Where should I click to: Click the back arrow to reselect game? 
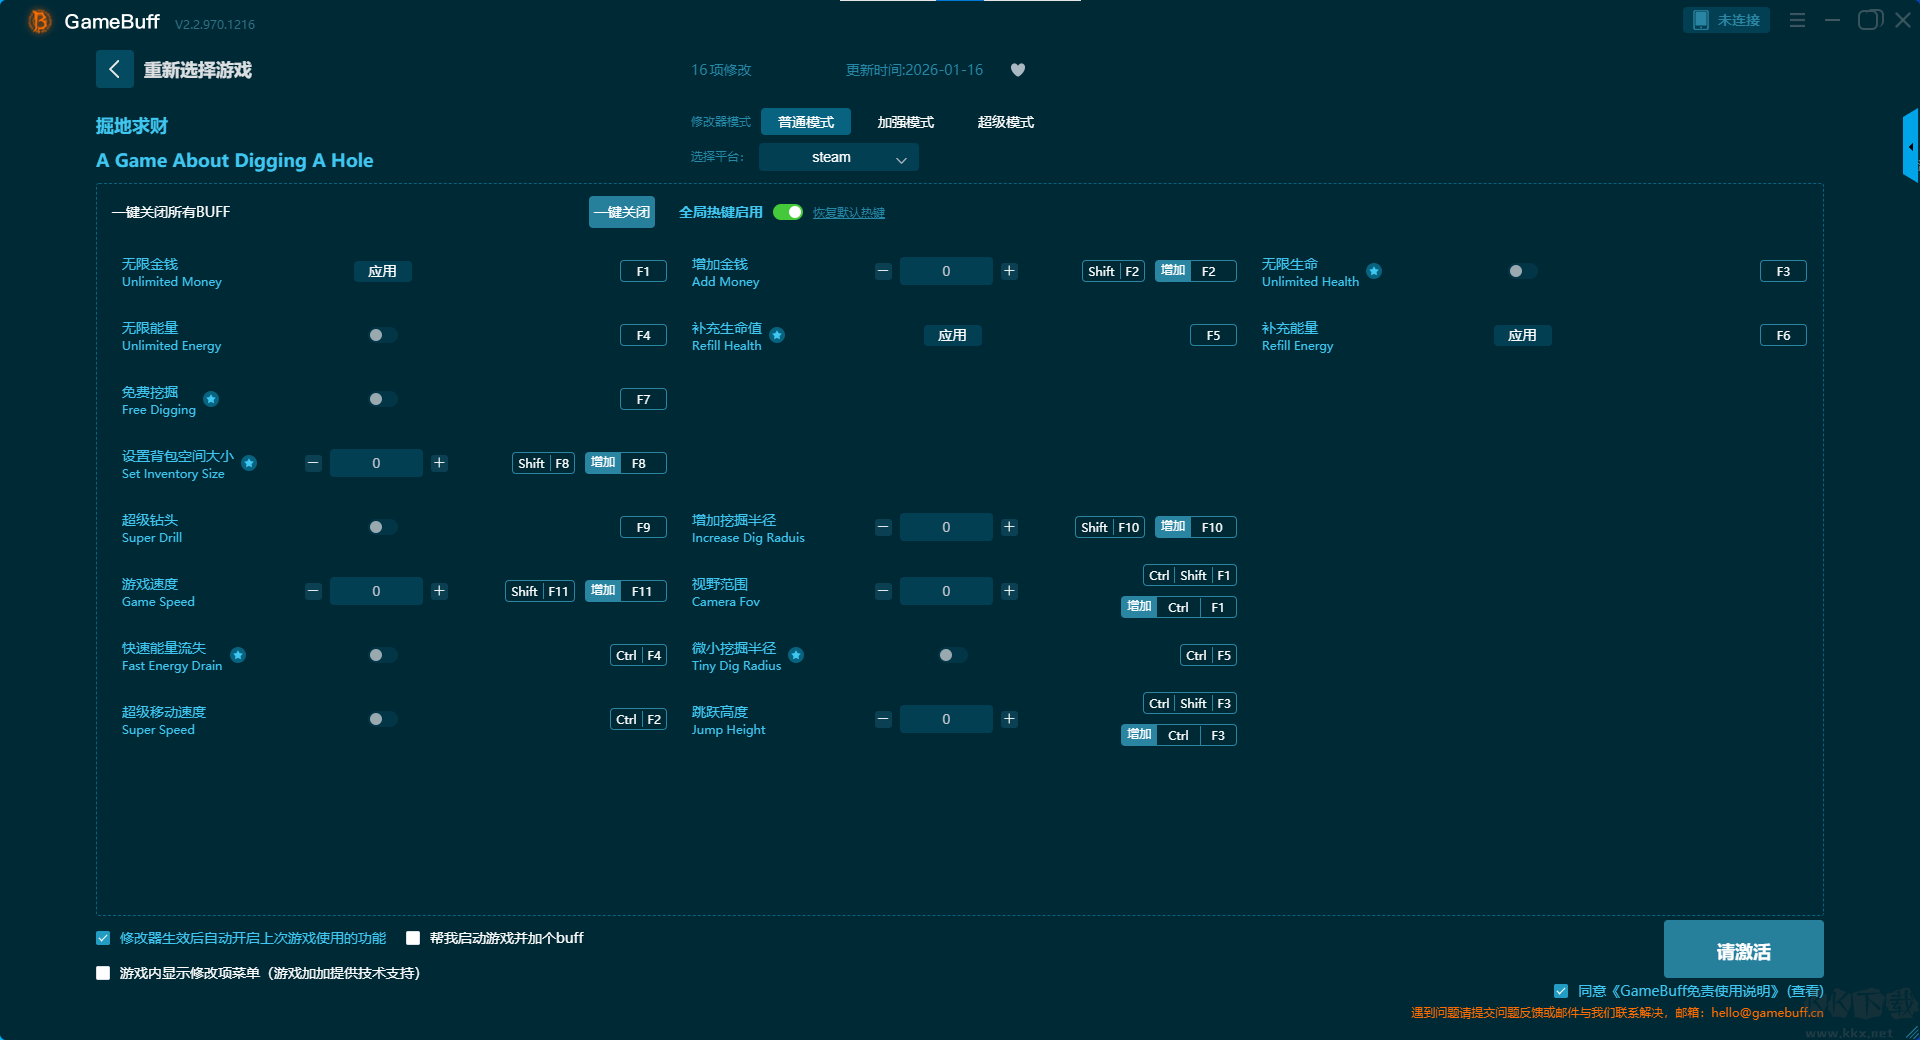click(114, 69)
